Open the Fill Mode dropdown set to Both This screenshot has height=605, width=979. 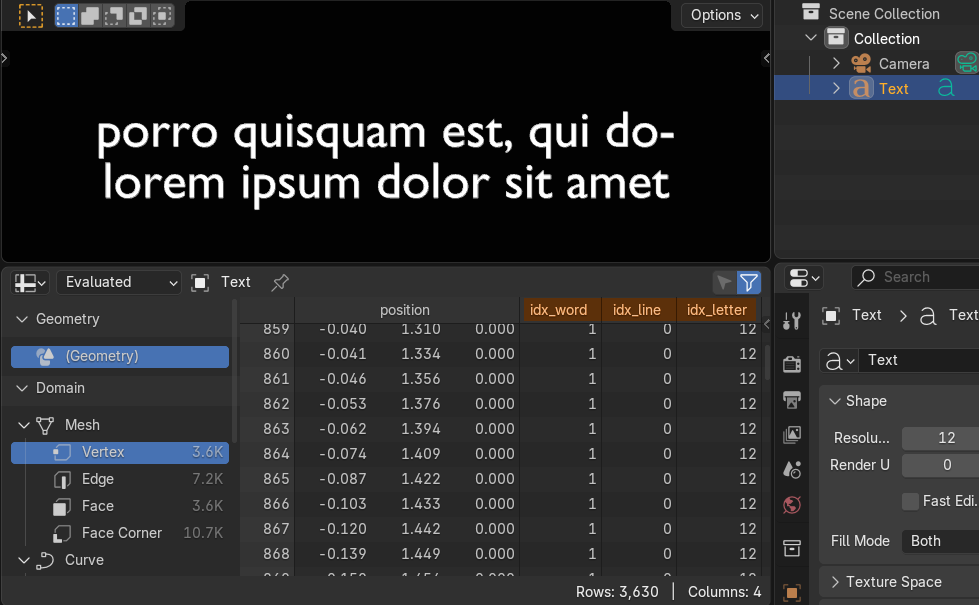click(x=940, y=541)
